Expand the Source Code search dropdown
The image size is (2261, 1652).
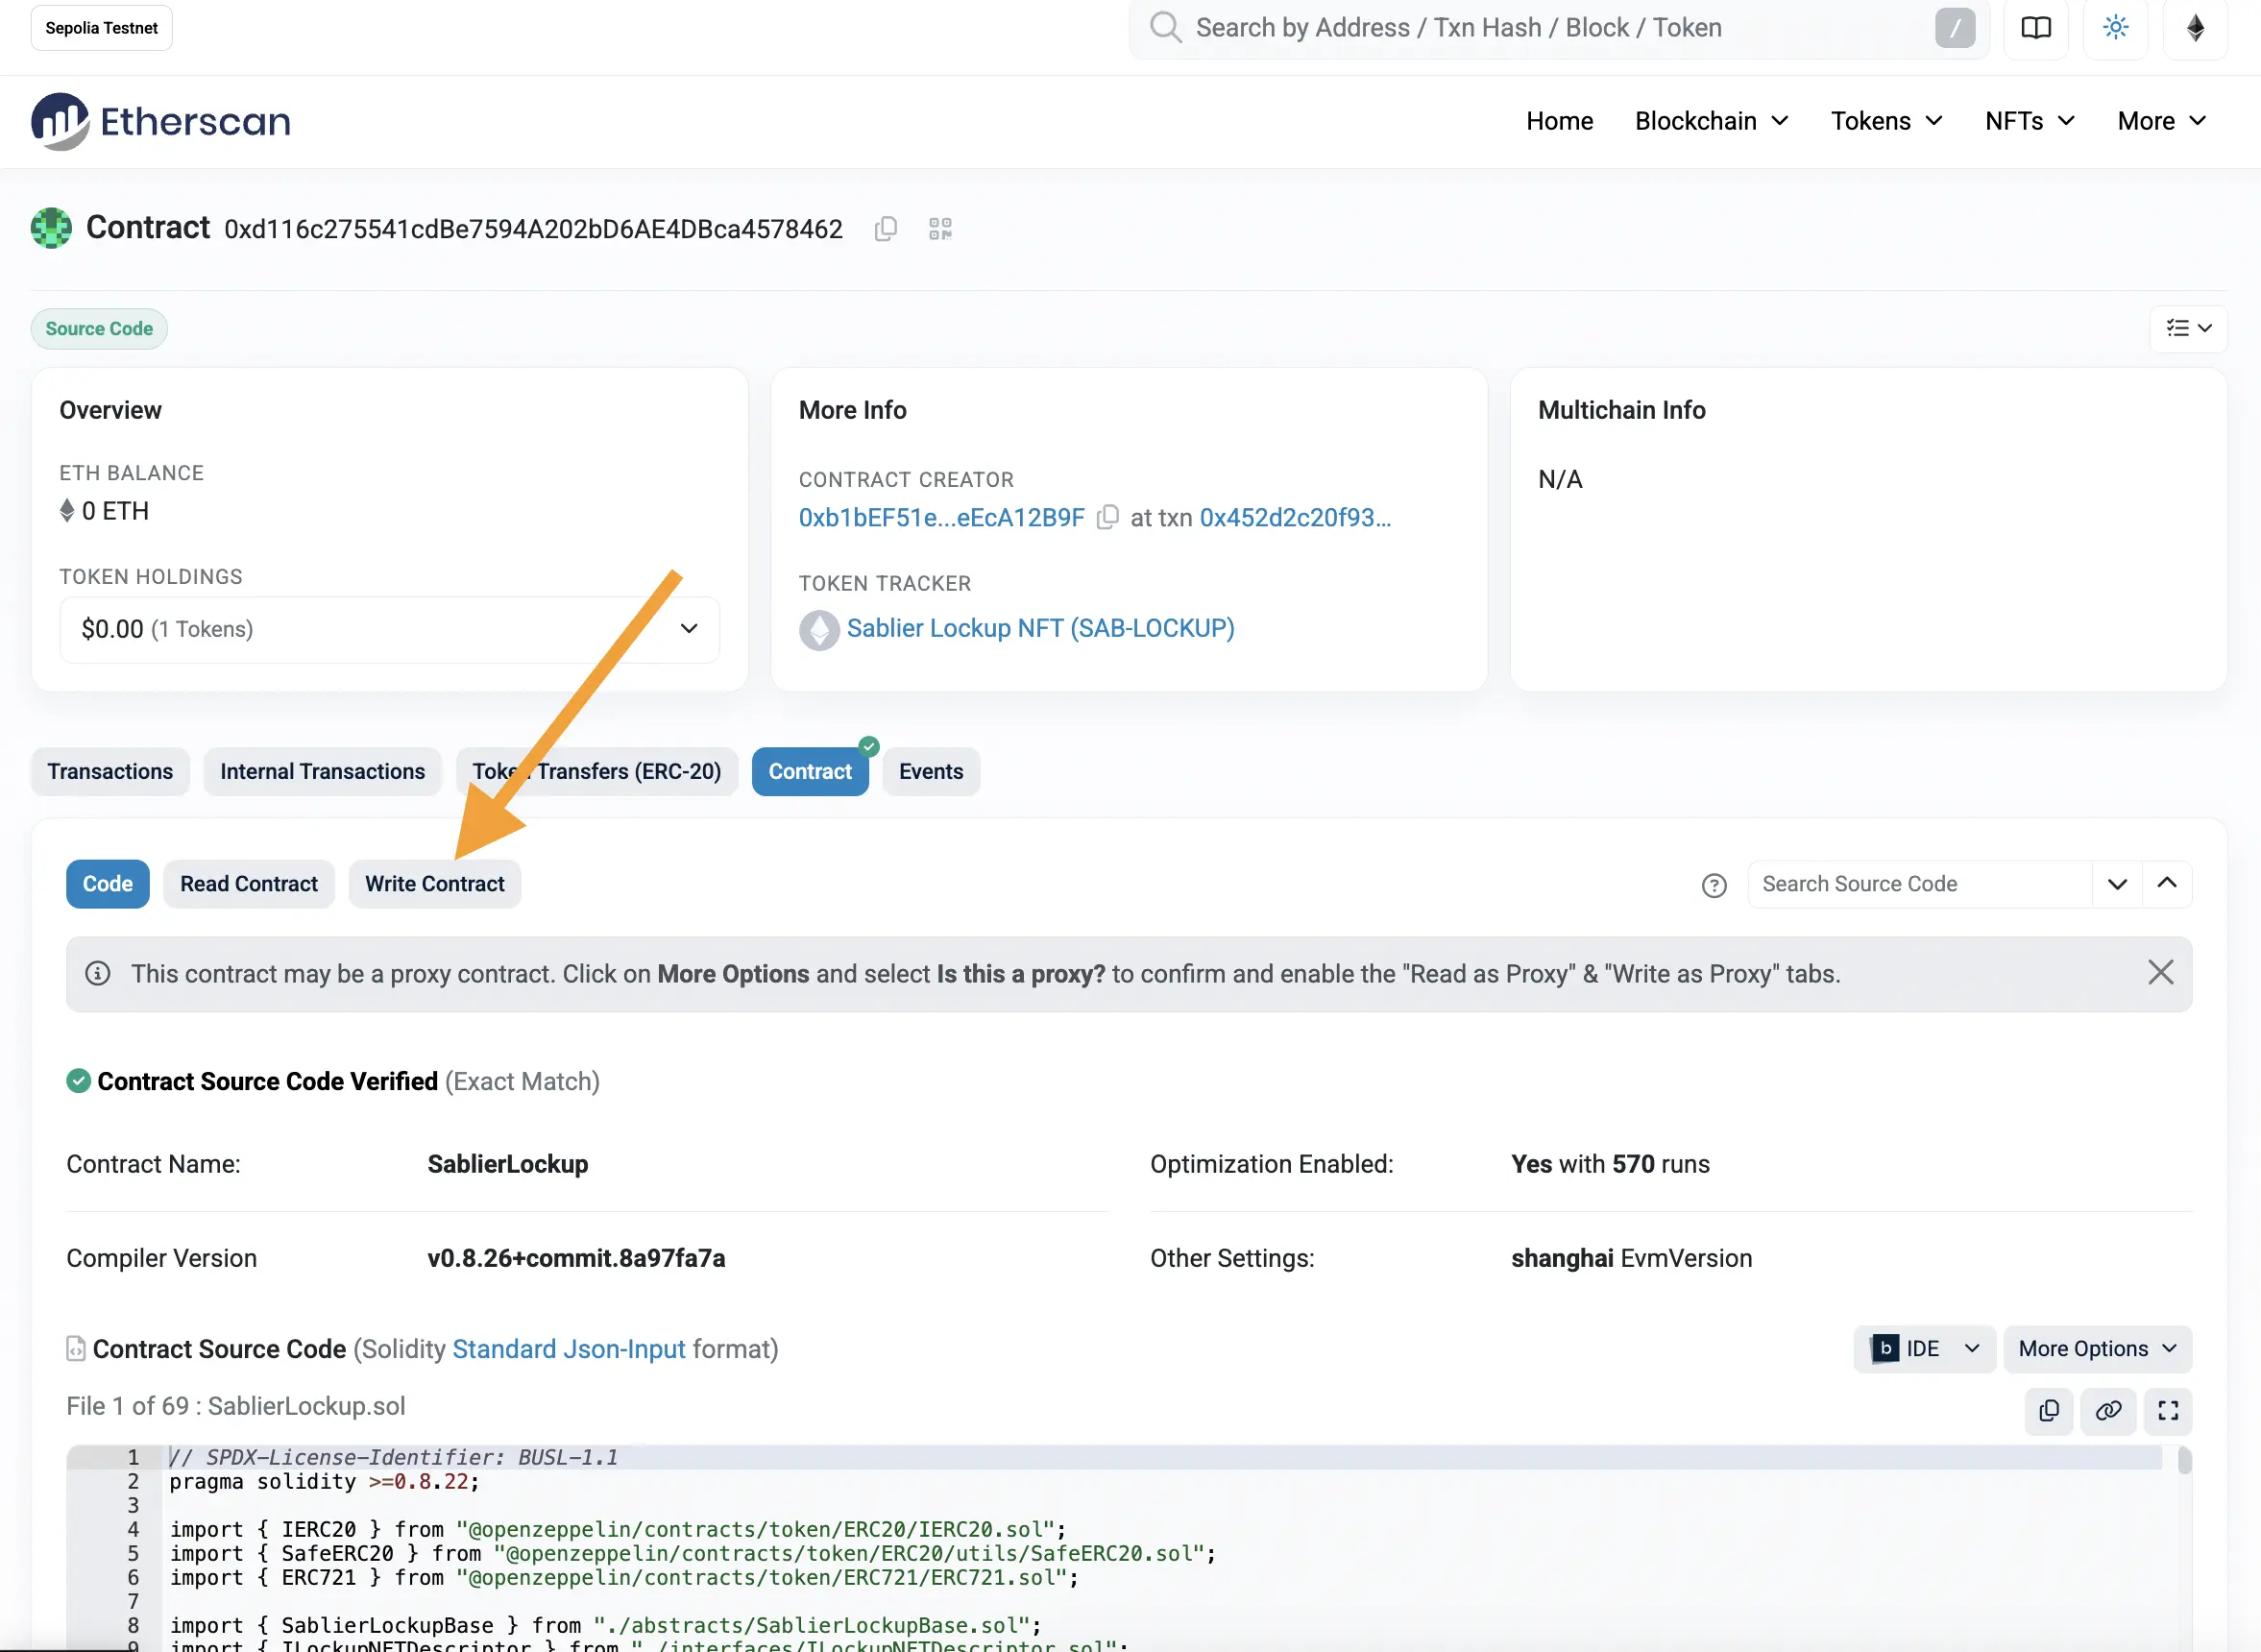click(2117, 883)
